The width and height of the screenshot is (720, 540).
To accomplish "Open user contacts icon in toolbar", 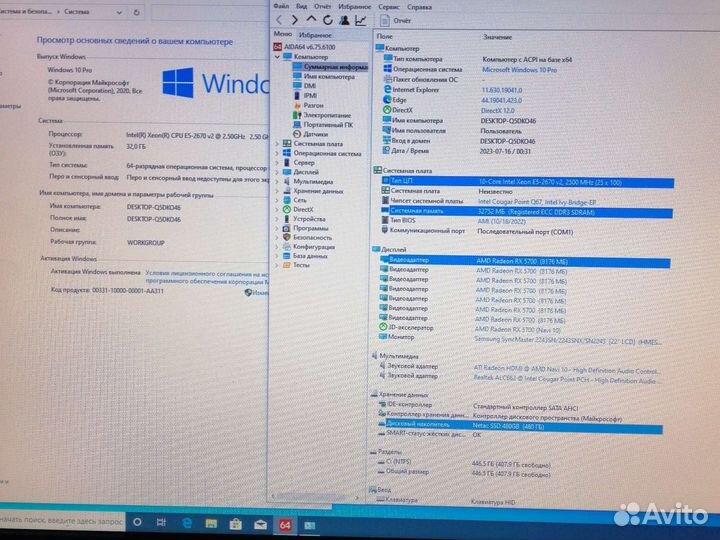I will [344, 20].
